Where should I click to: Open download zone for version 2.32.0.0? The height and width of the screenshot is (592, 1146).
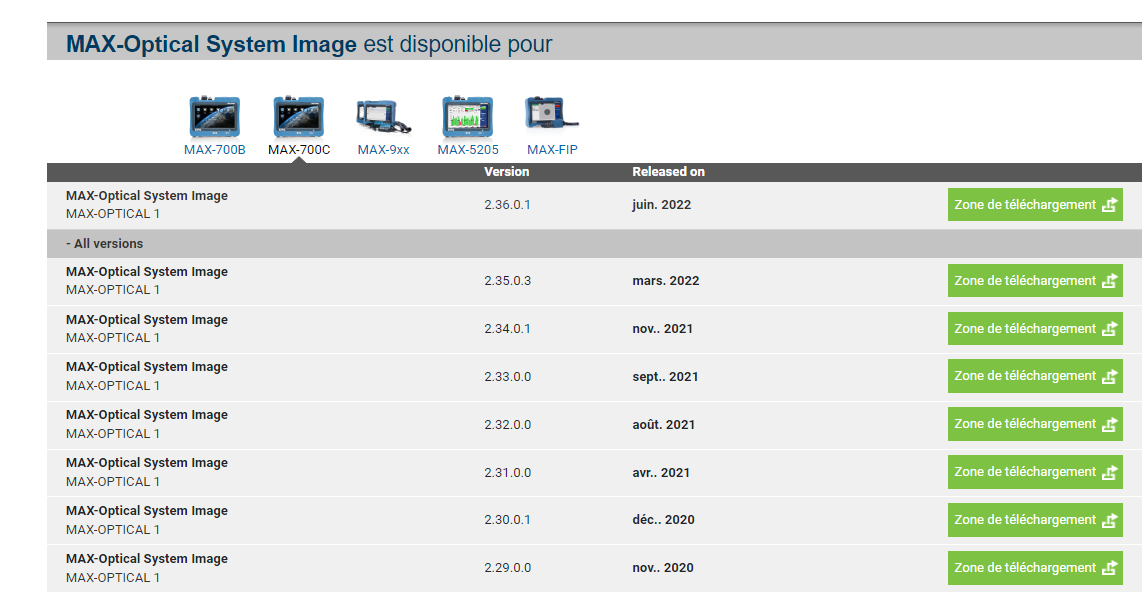click(1035, 424)
